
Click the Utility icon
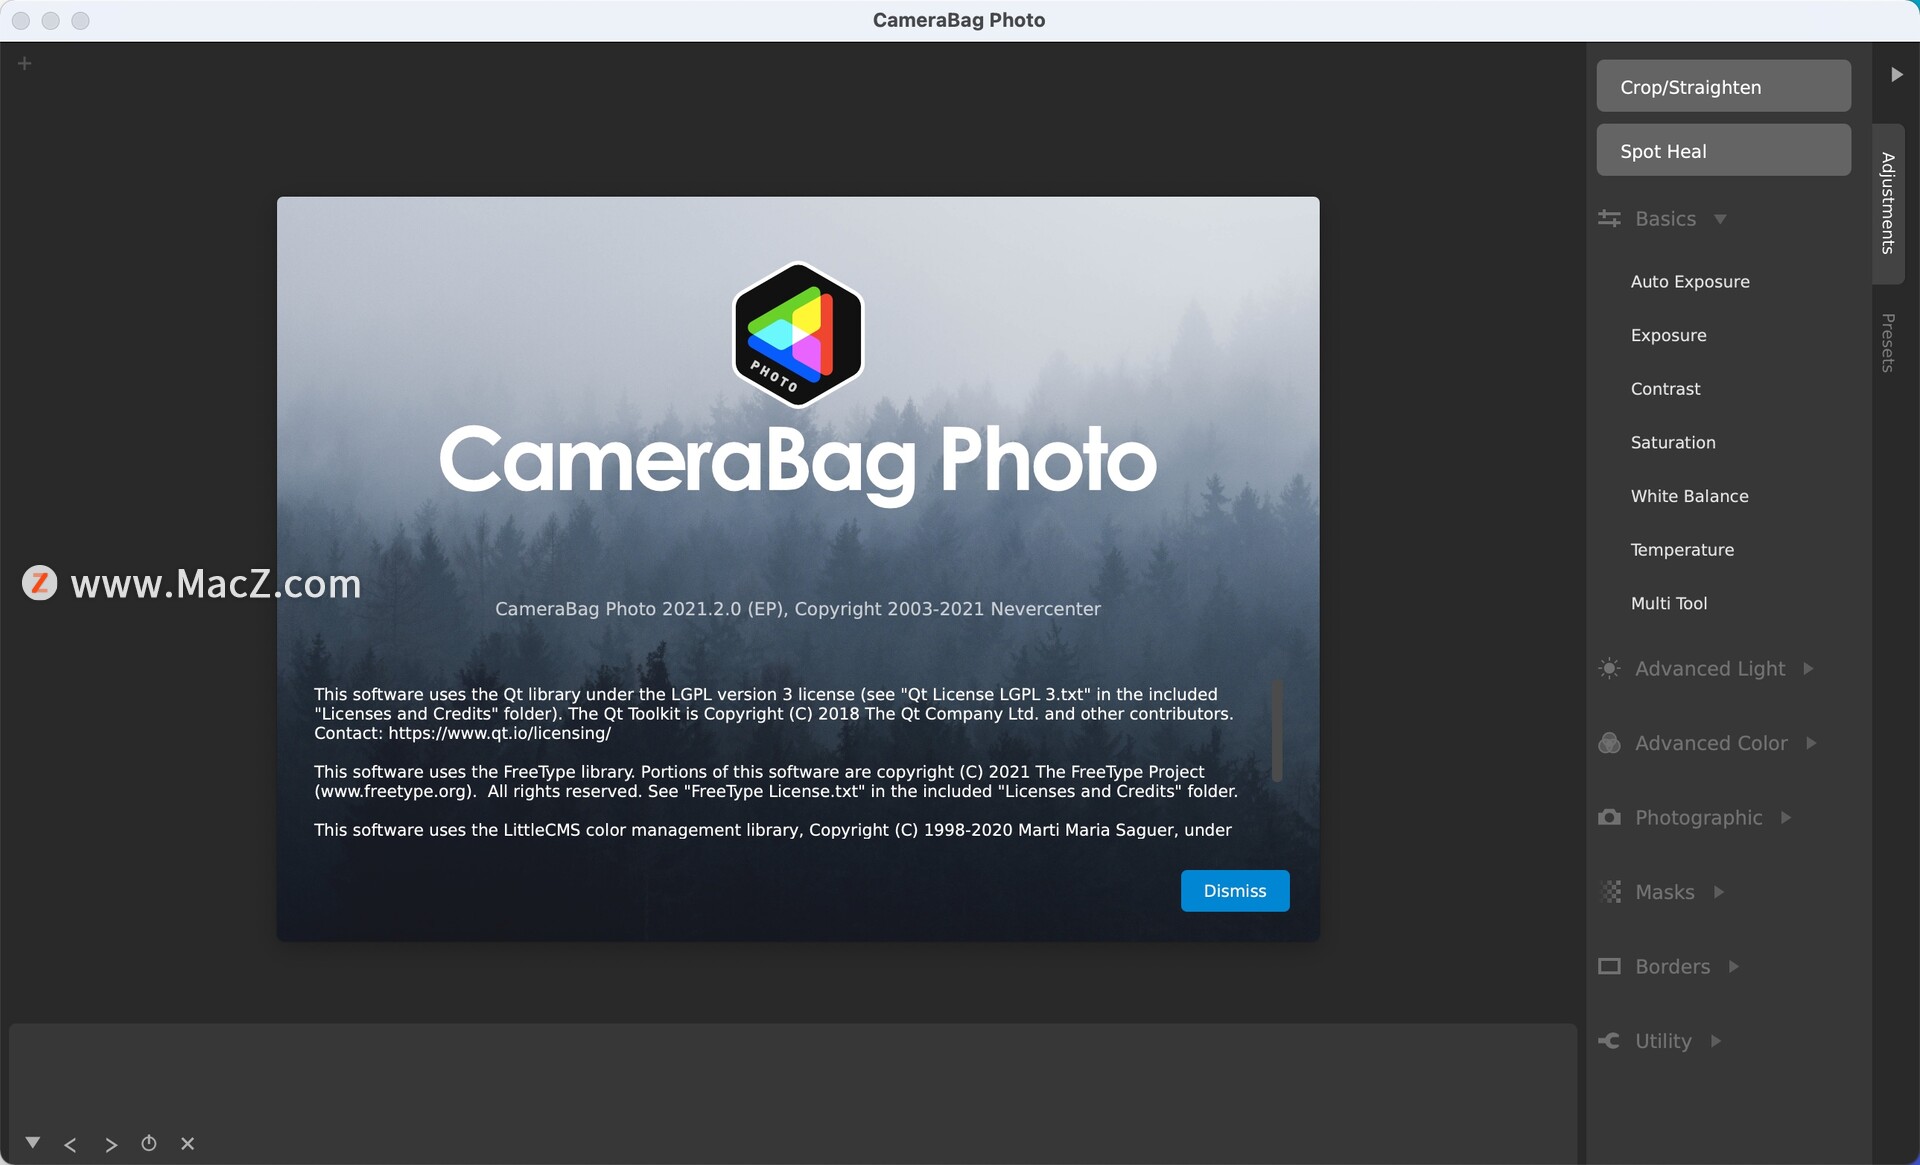[1609, 1041]
